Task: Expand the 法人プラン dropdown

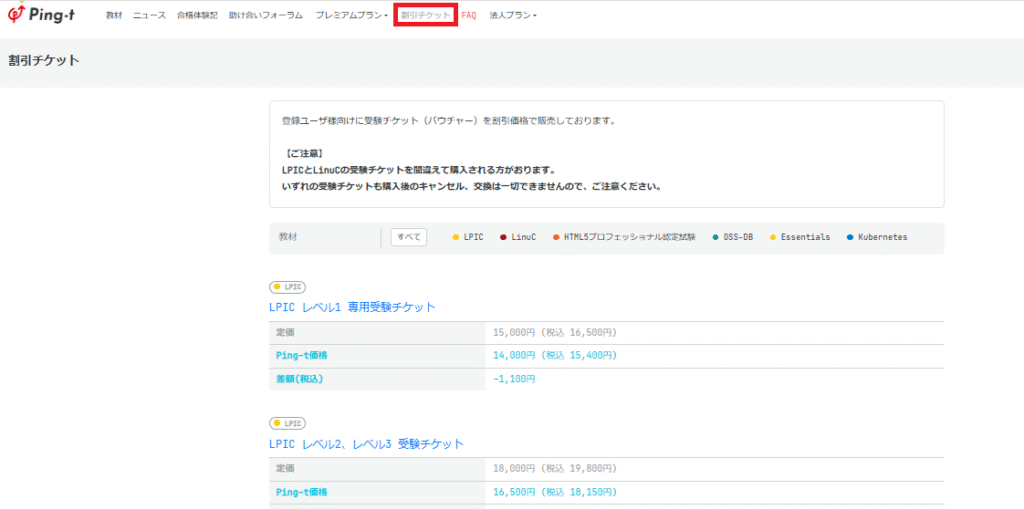Action: tap(513, 16)
